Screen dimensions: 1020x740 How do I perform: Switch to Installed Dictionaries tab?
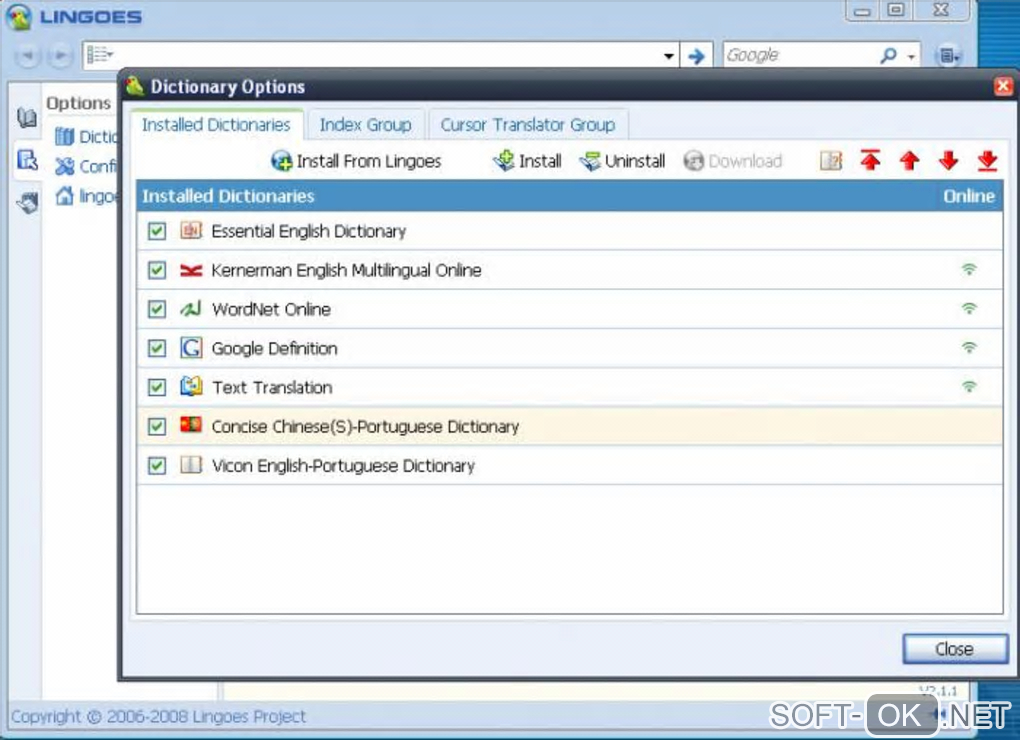click(x=216, y=124)
